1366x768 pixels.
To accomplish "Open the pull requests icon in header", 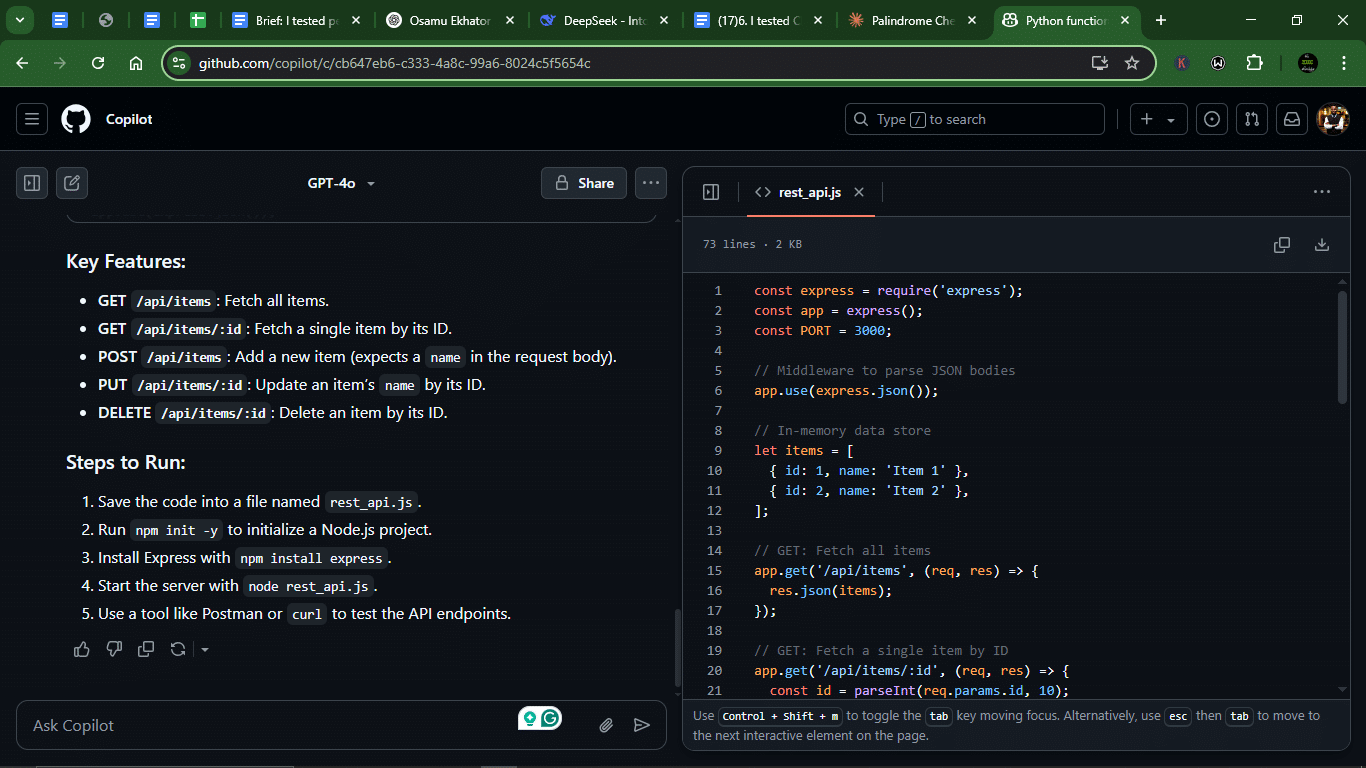I will click(1252, 119).
